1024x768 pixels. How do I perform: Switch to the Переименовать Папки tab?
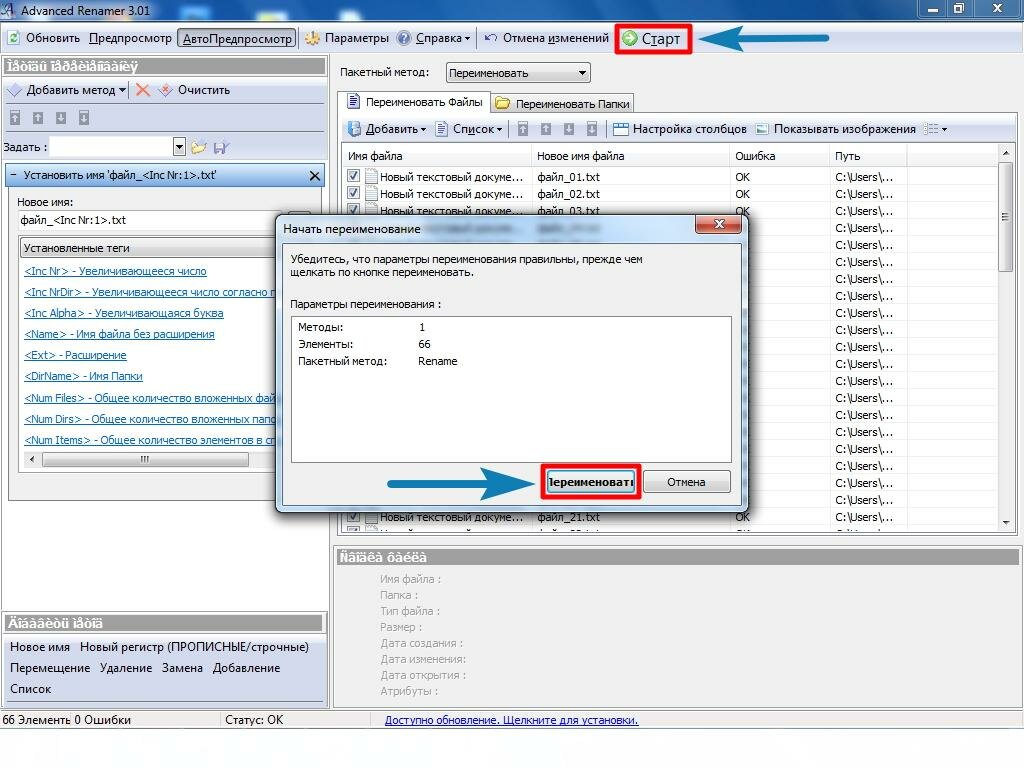pos(563,103)
